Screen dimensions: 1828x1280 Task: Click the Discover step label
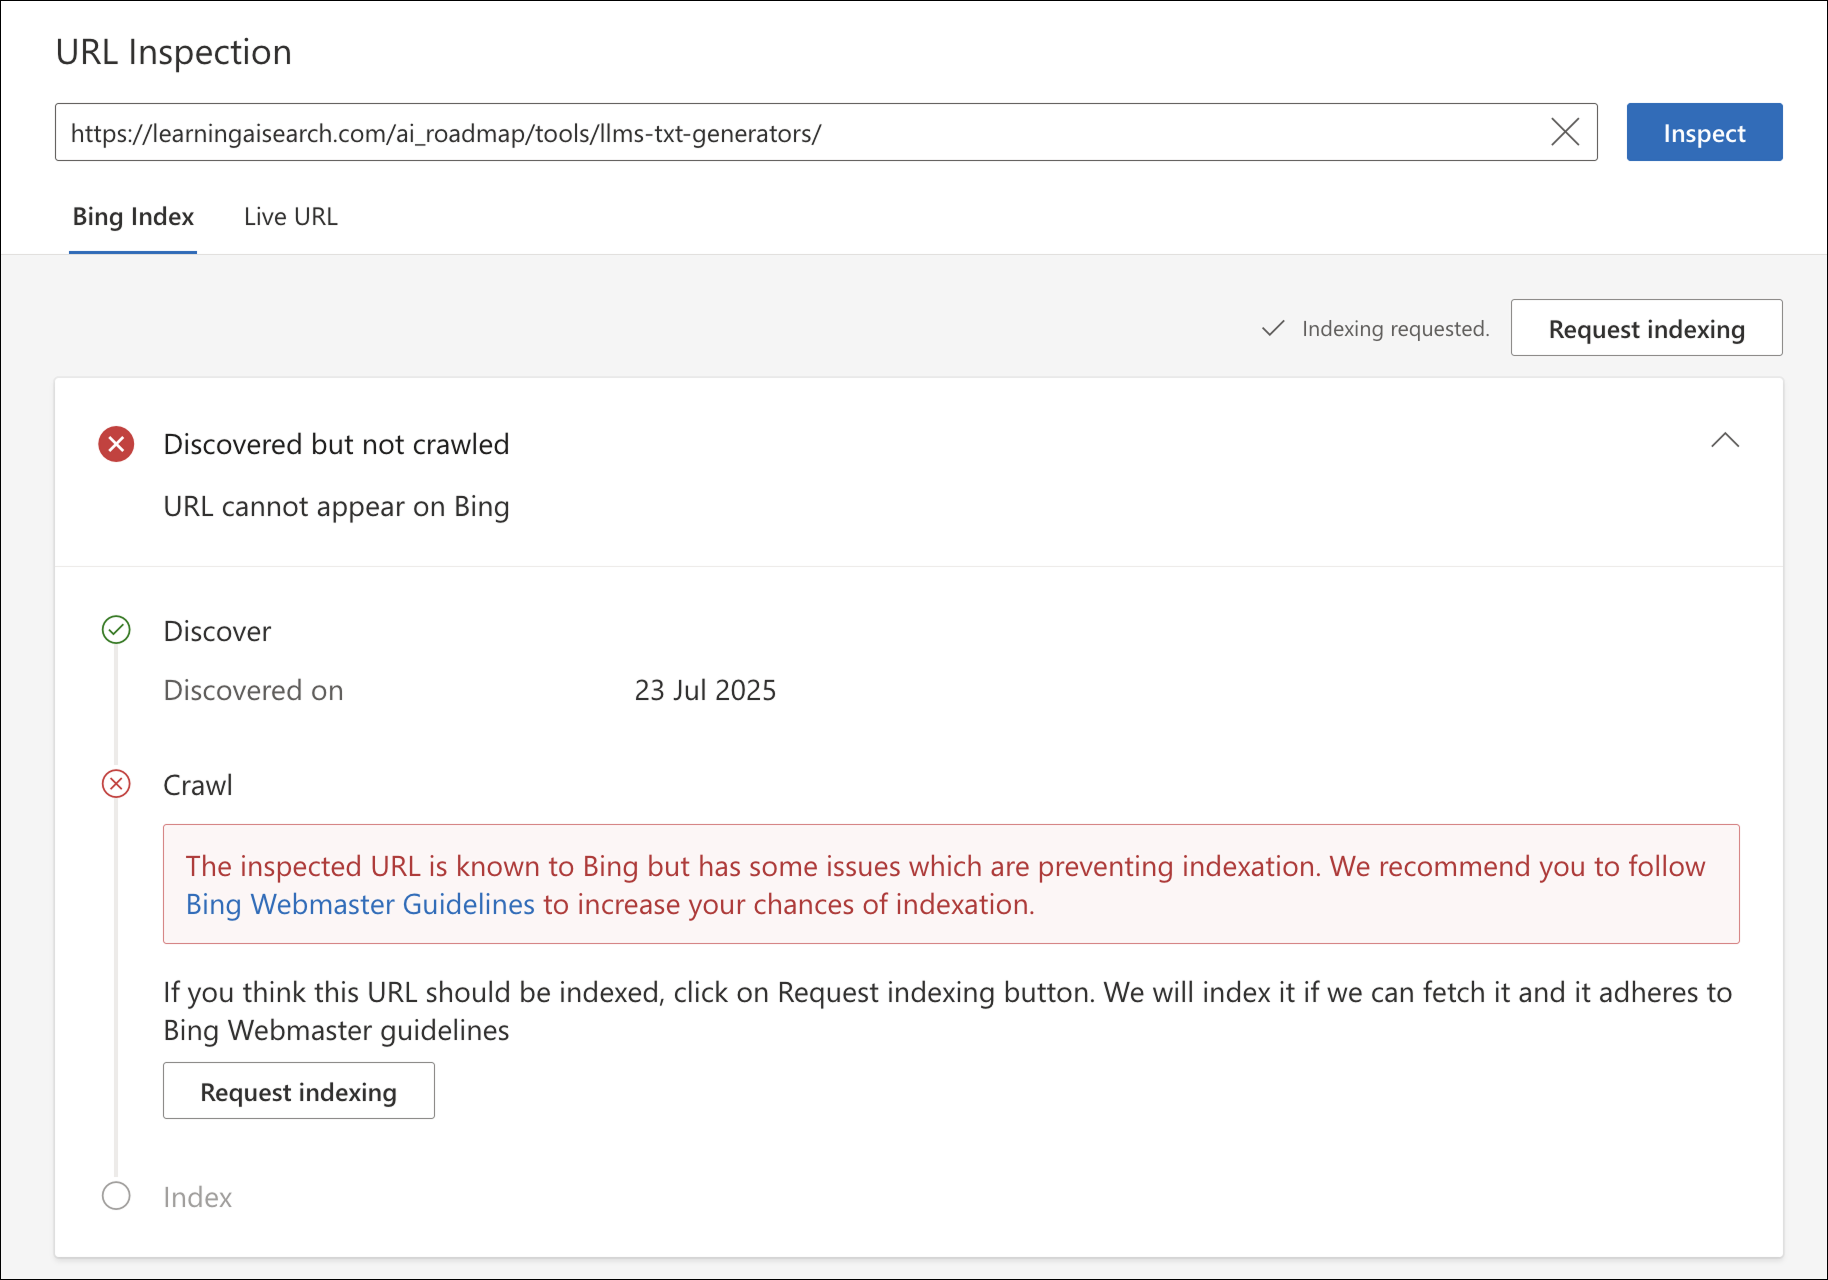click(x=217, y=631)
